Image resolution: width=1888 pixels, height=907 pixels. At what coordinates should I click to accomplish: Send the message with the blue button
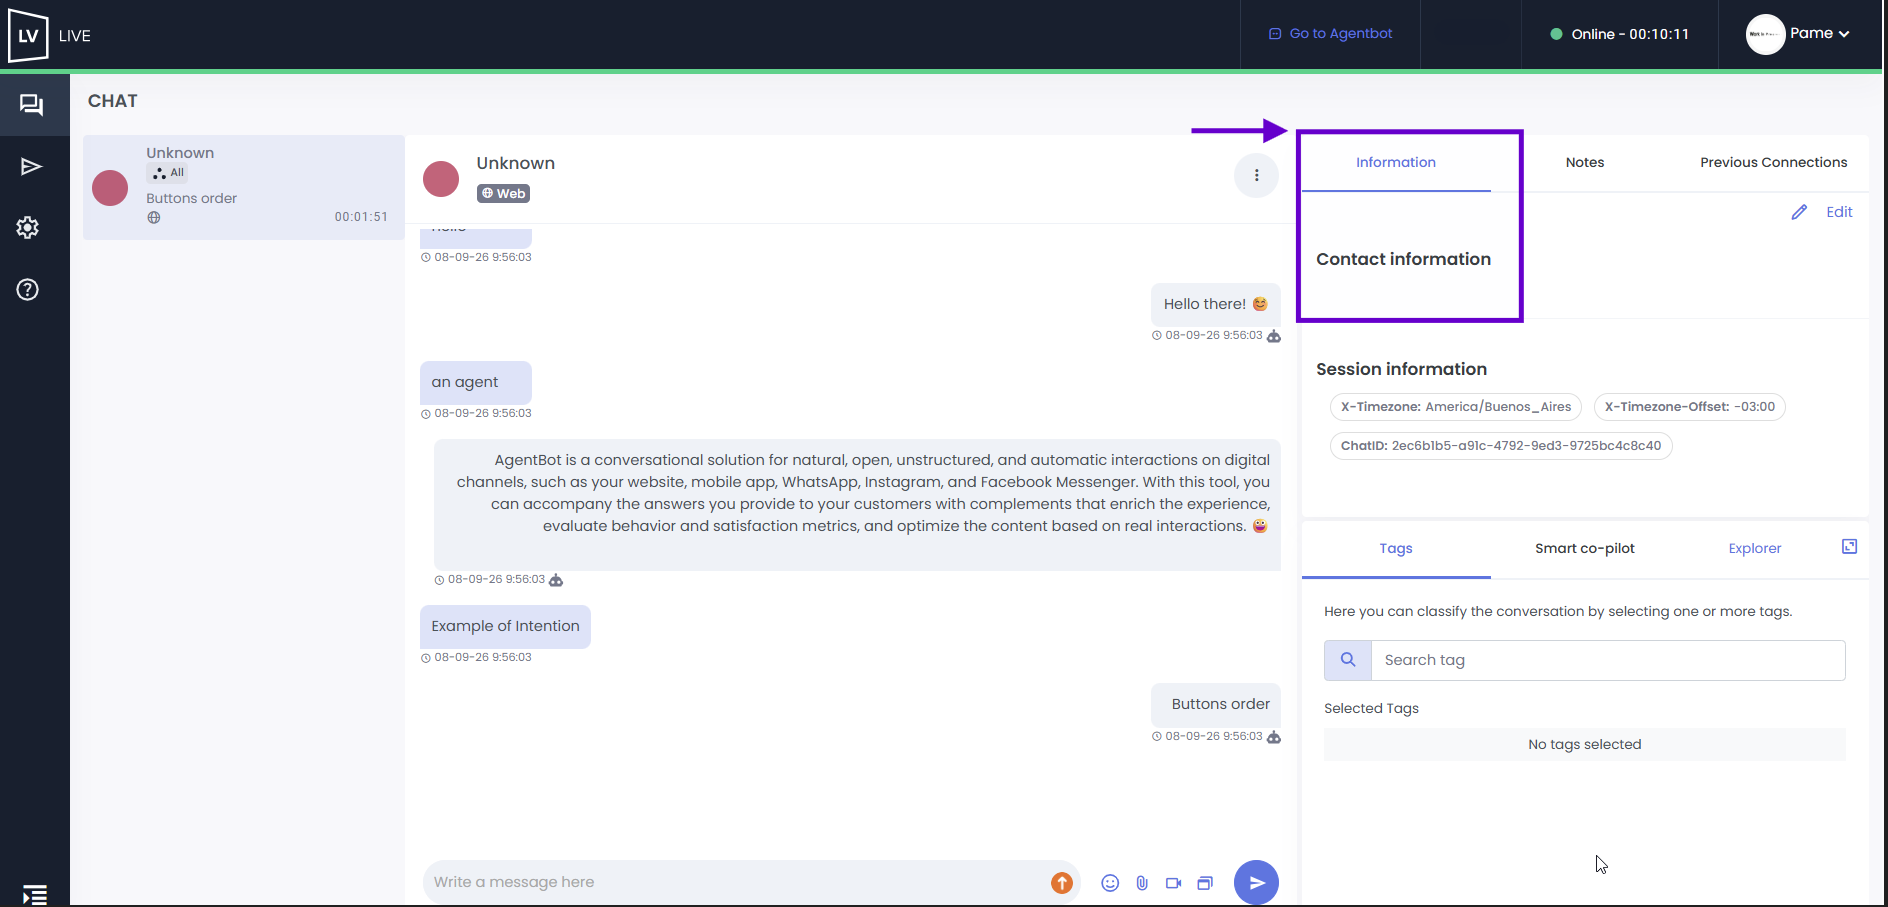(x=1256, y=882)
